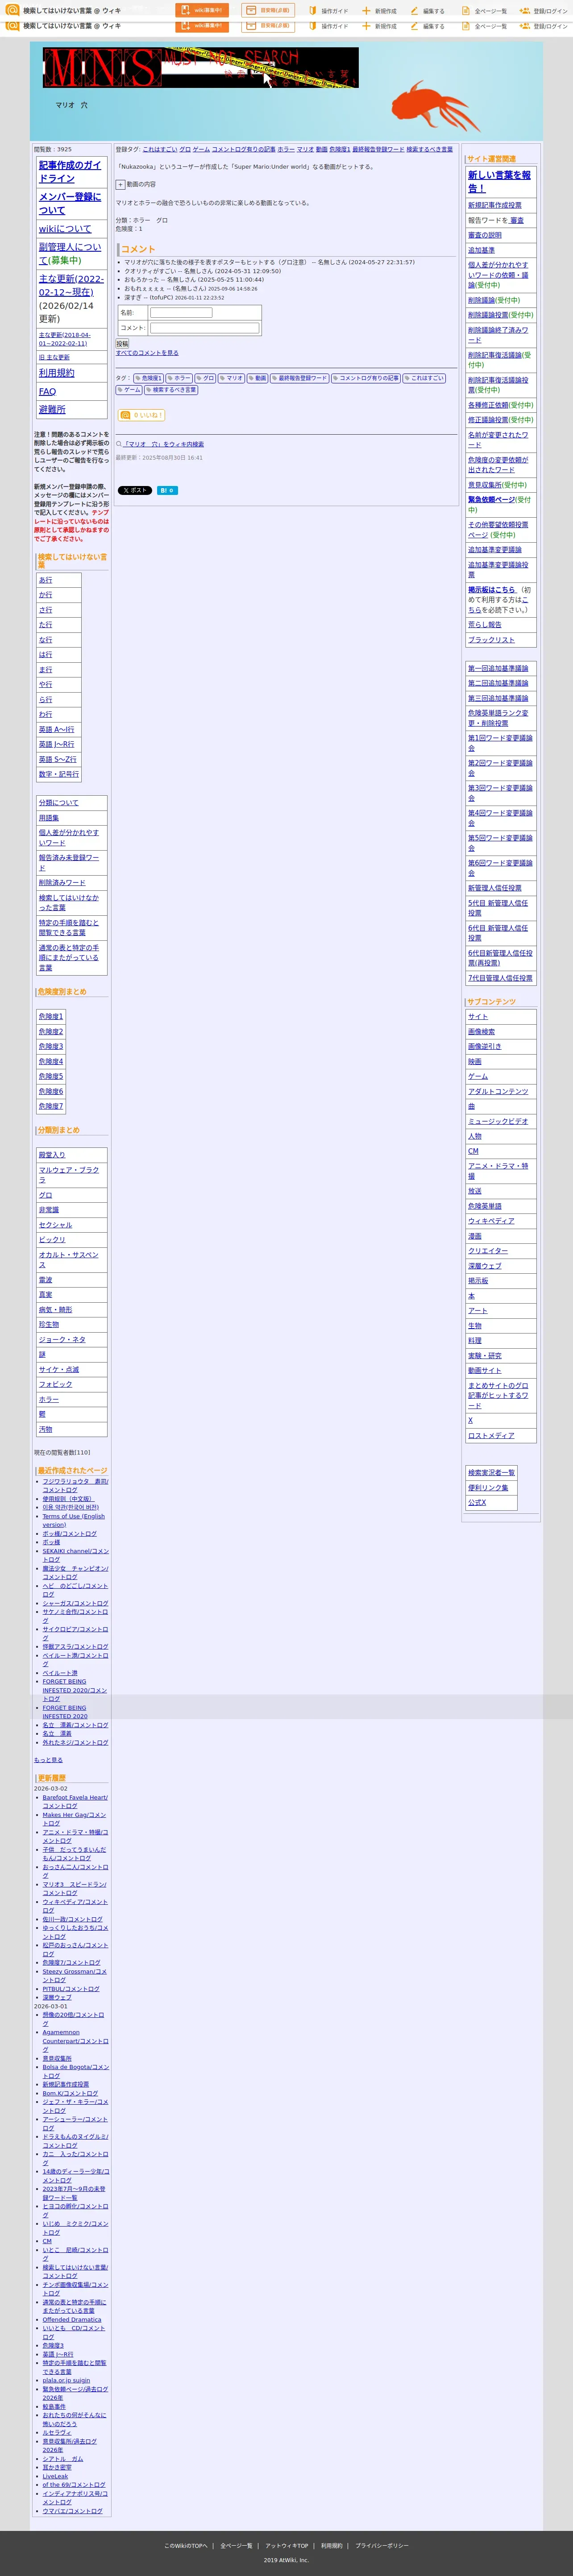Click the 0 いいね！ like button
The image size is (573, 2576).
tap(141, 415)
